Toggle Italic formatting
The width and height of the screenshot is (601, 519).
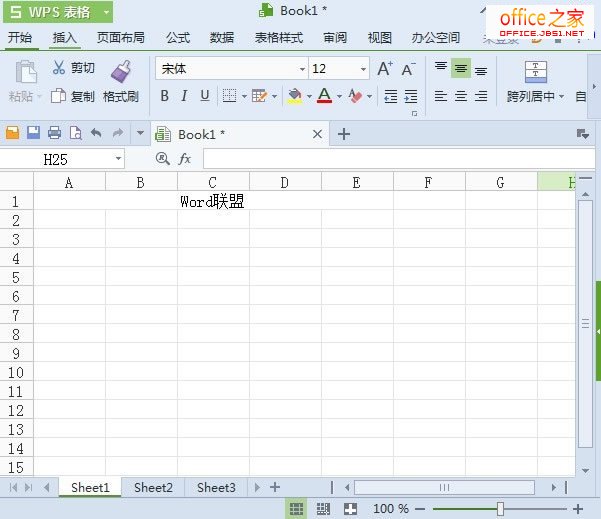click(x=184, y=96)
